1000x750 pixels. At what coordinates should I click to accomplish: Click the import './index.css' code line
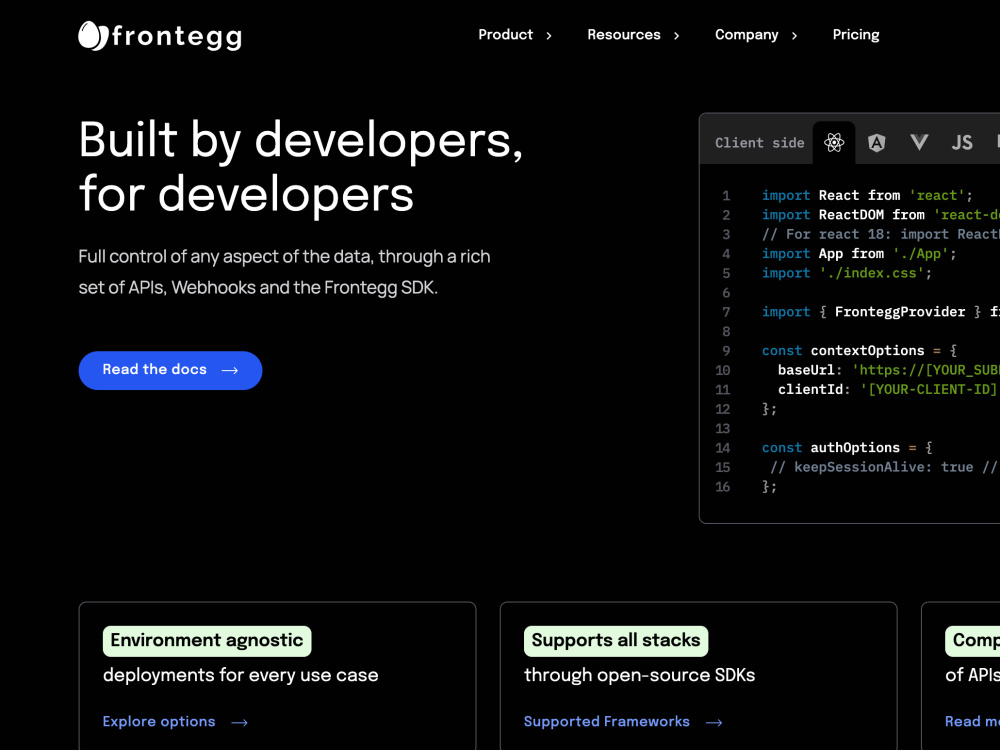pos(846,273)
